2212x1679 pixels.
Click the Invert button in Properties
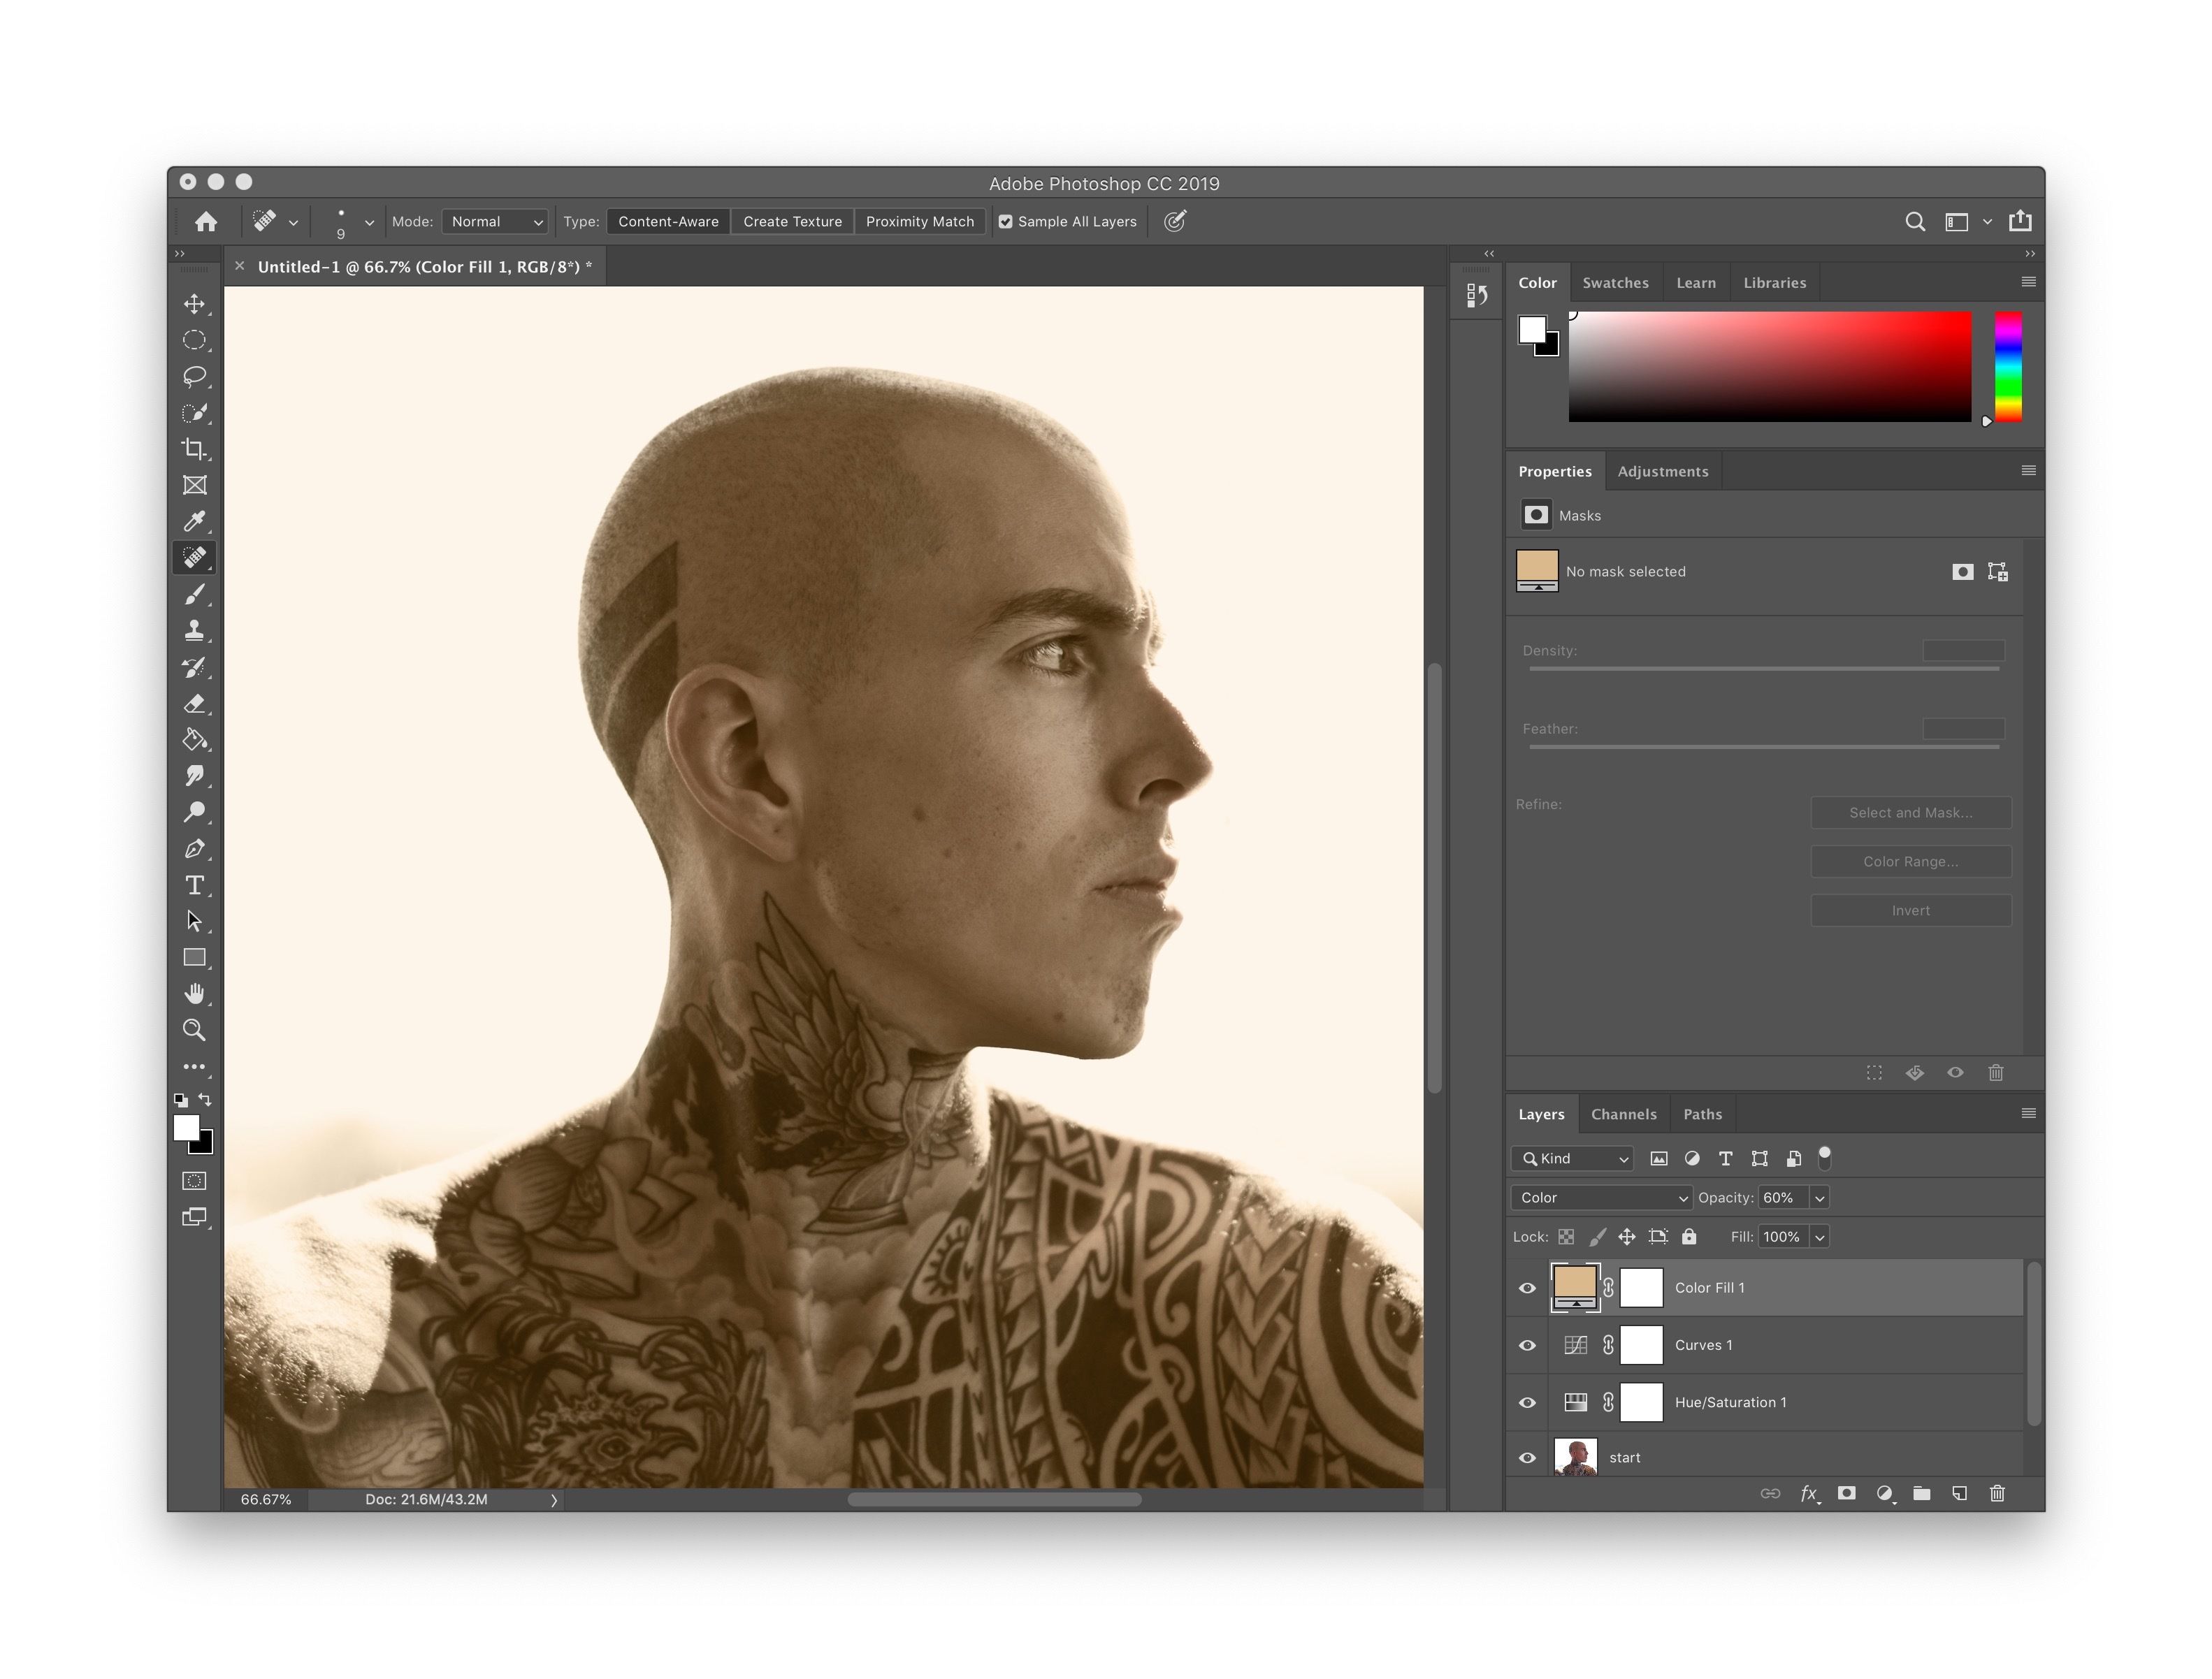point(1910,908)
